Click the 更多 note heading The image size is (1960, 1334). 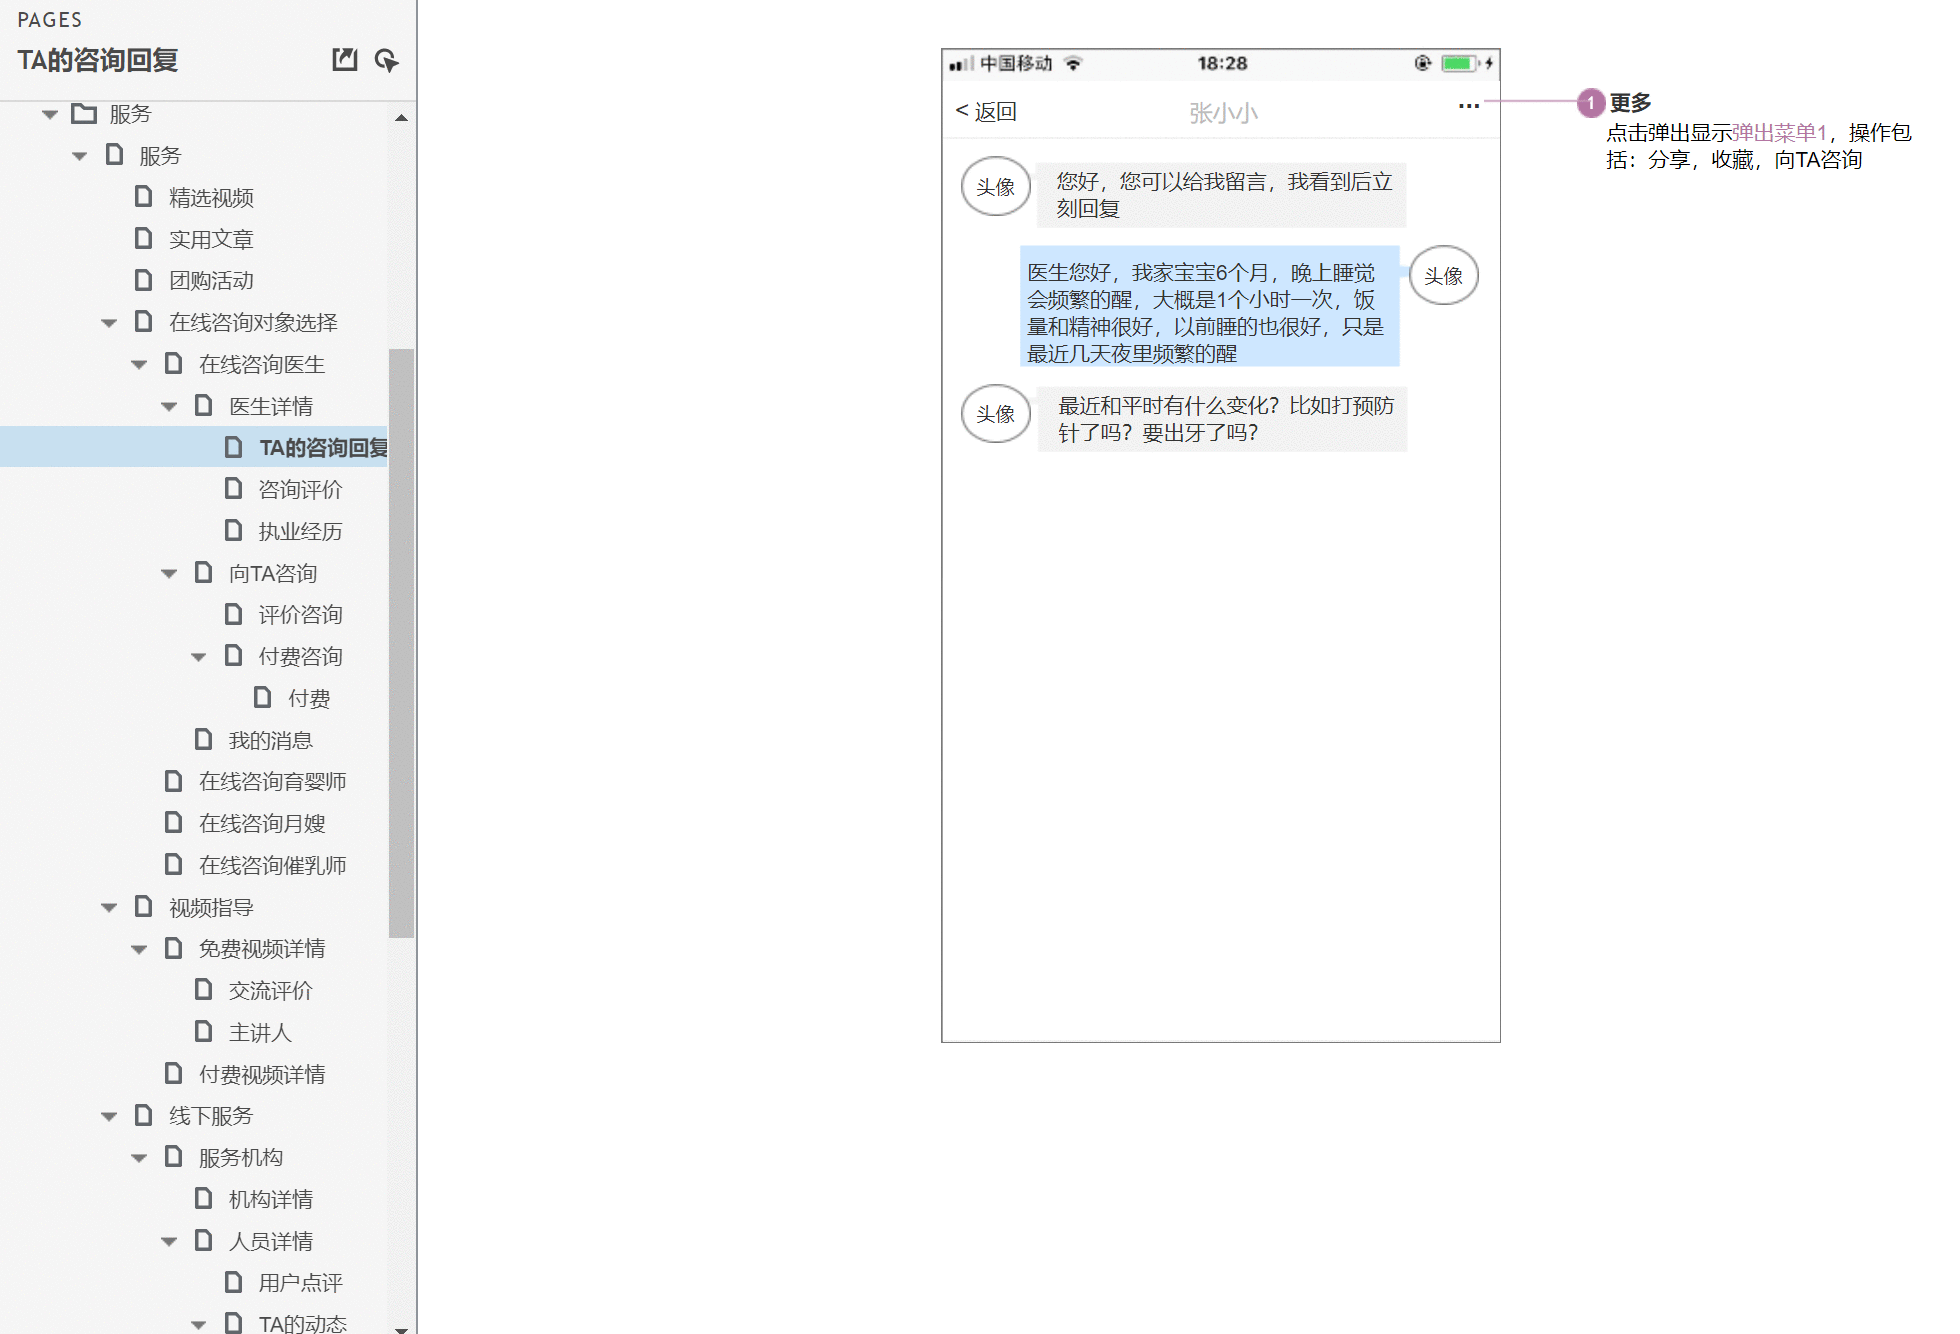(1630, 103)
